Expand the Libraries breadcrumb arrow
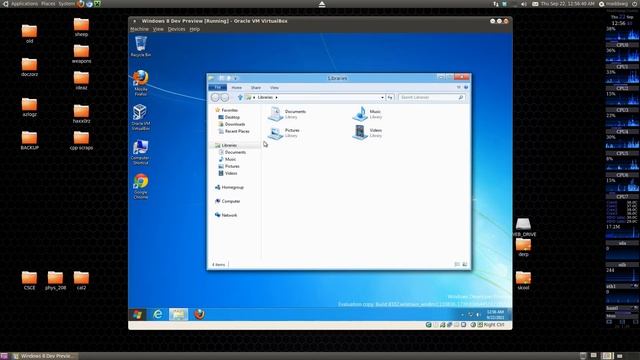640x360 pixels. [276, 98]
